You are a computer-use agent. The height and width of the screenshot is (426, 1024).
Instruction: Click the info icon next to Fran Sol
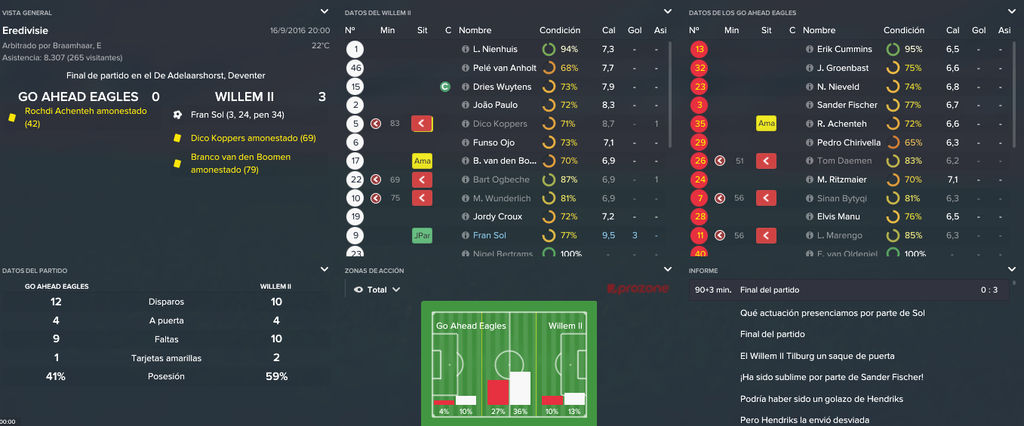[466, 235]
